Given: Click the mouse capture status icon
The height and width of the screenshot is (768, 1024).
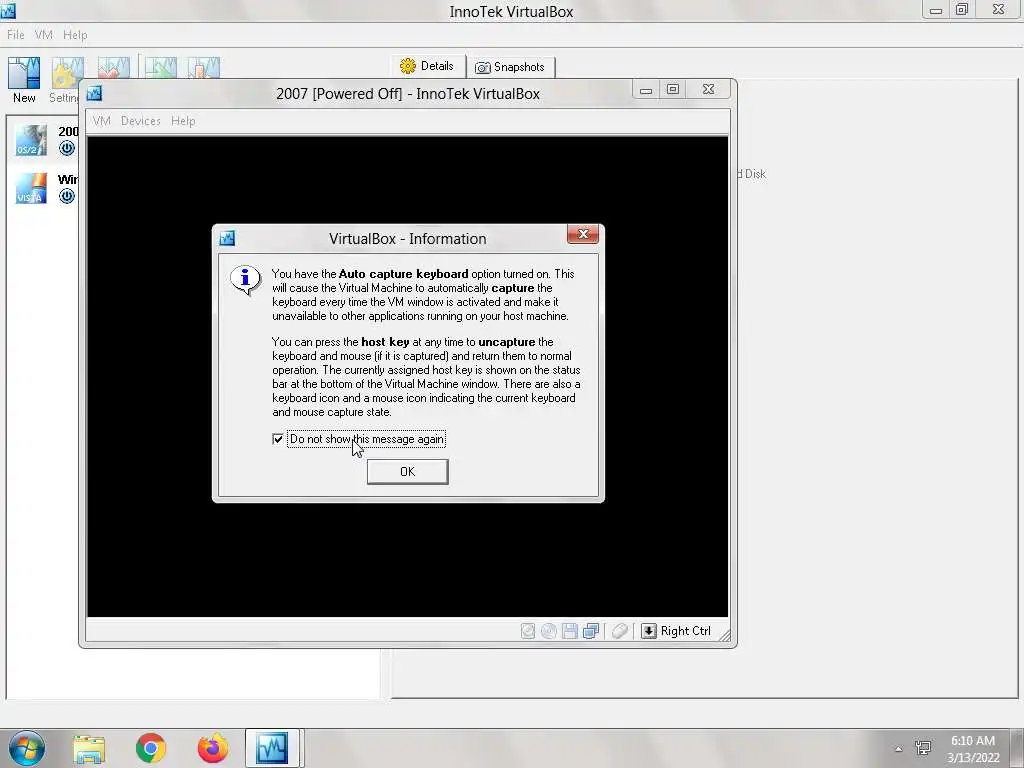Looking at the screenshot, I should 620,631.
